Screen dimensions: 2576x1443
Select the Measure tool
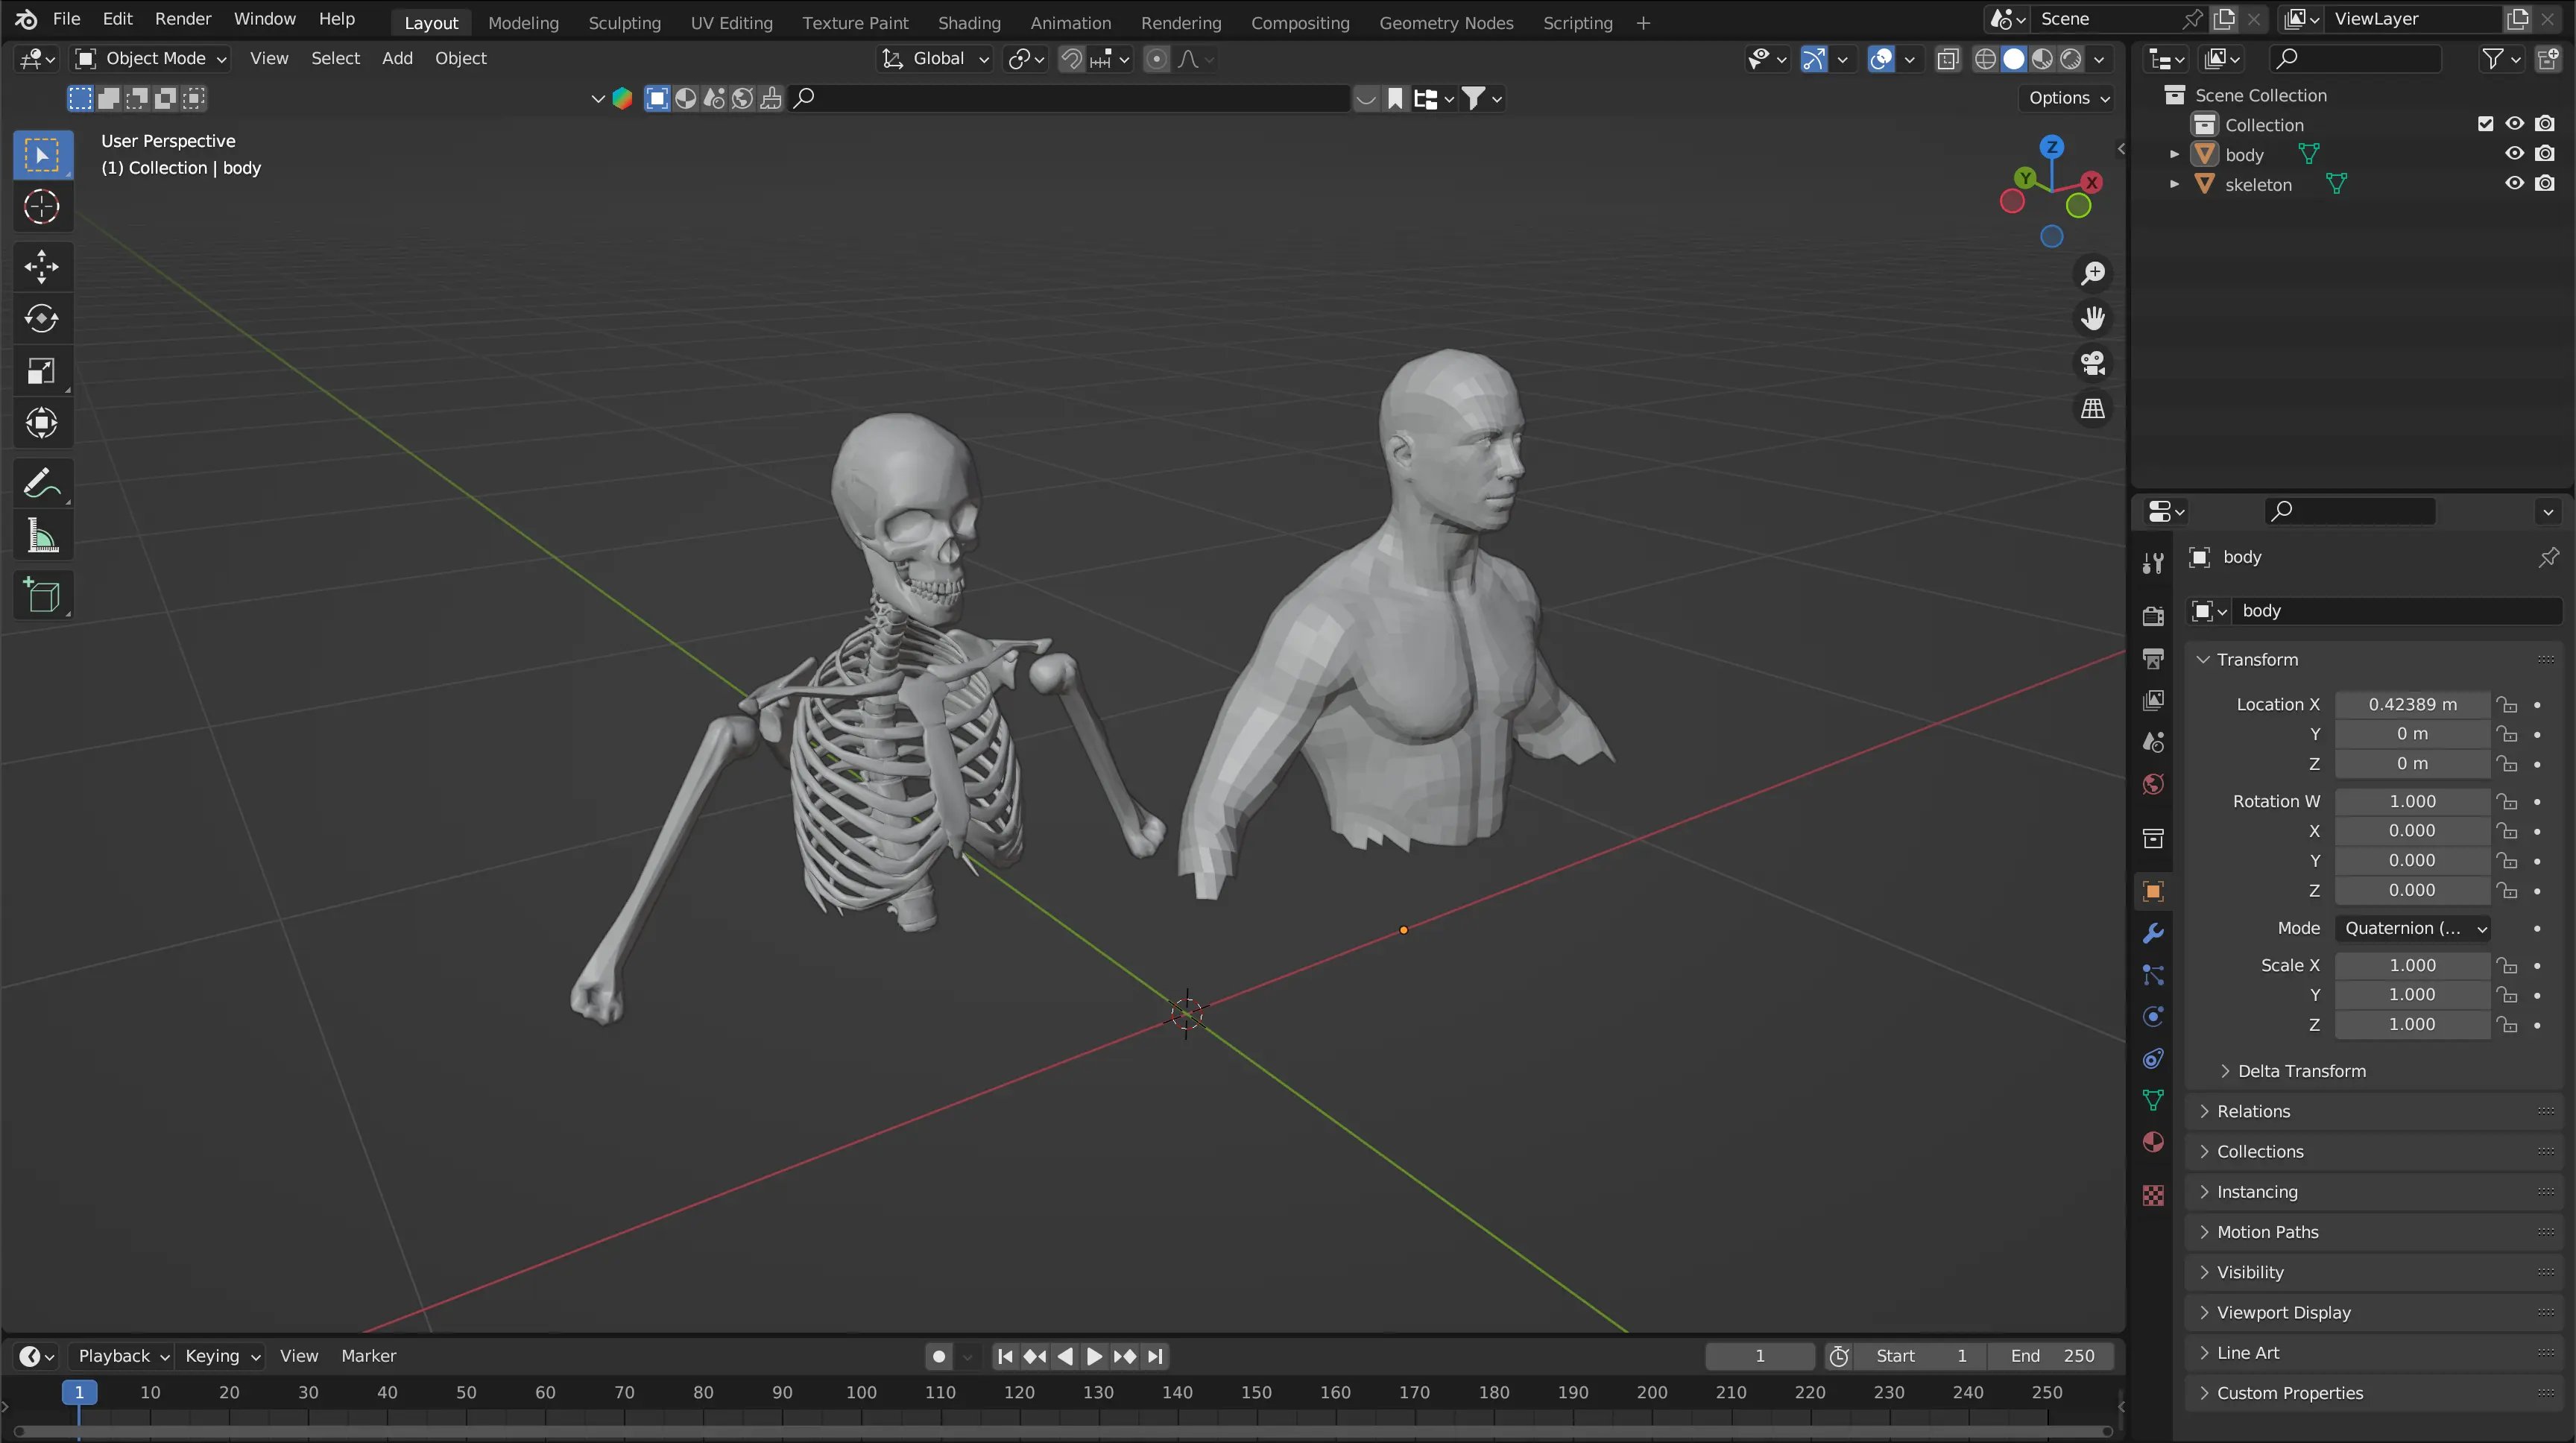pos(42,537)
